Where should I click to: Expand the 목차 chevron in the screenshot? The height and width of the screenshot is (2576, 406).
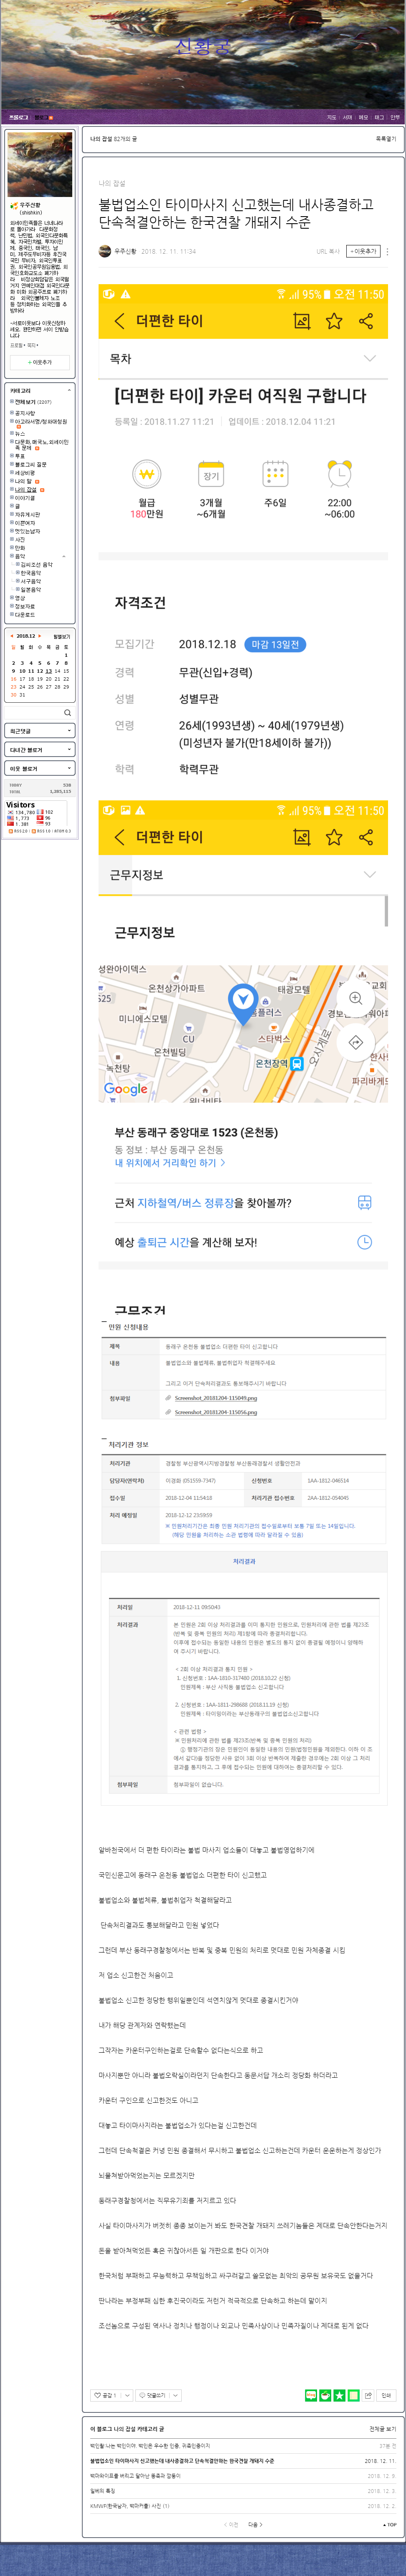[370, 359]
